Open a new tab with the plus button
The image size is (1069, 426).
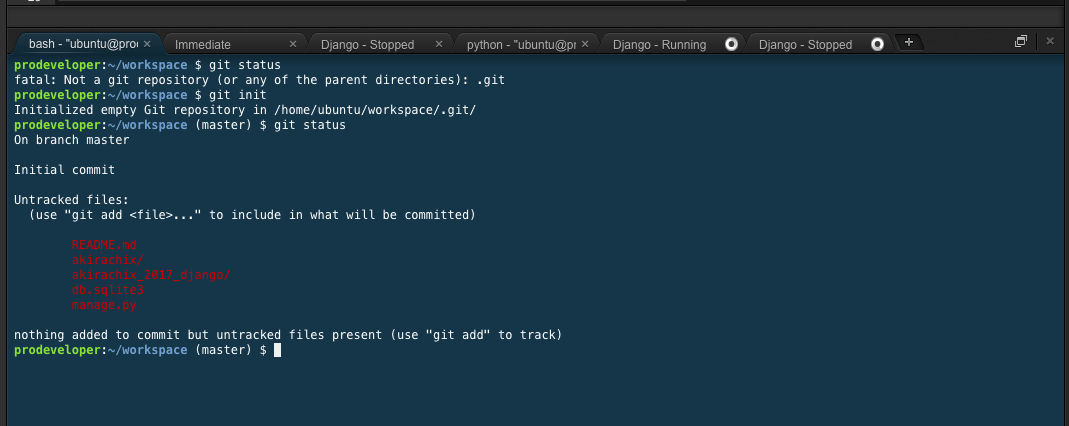(908, 42)
